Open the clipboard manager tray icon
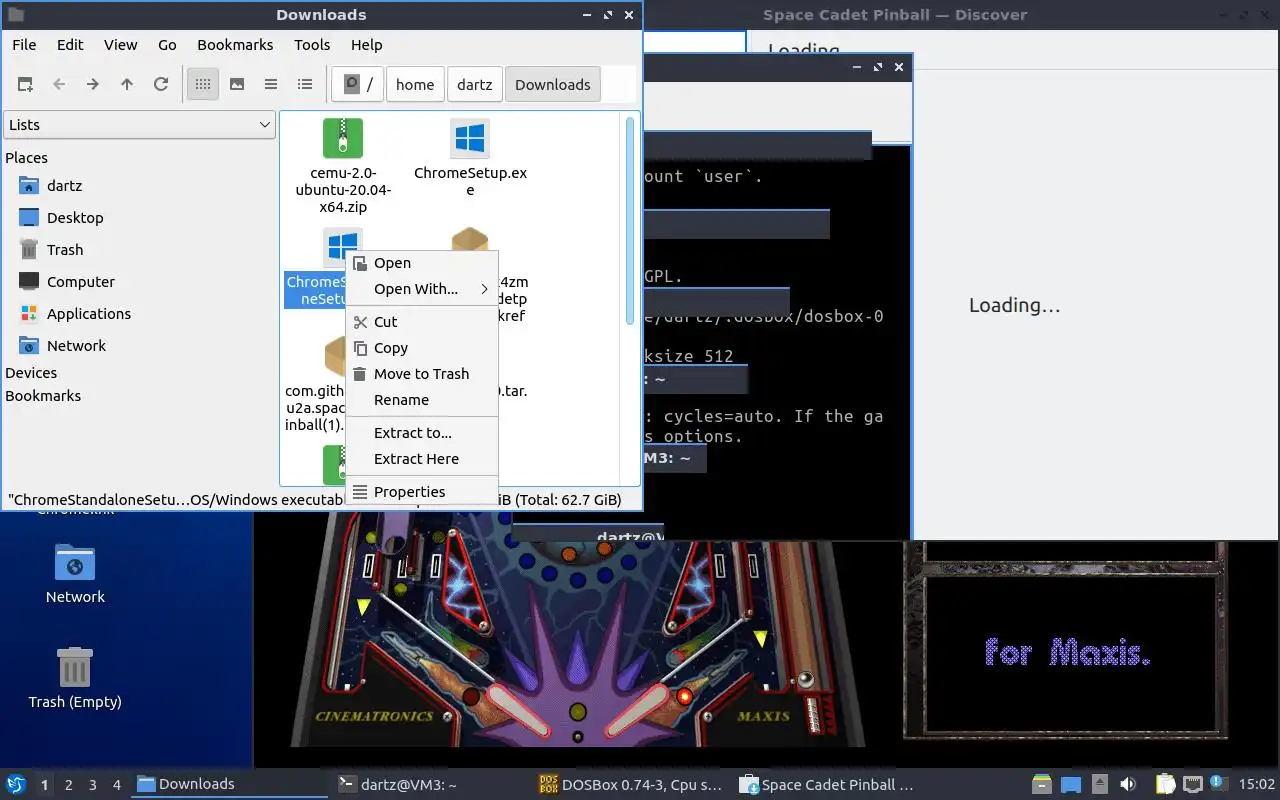This screenshot has width=1280, height=800. 1166,785
